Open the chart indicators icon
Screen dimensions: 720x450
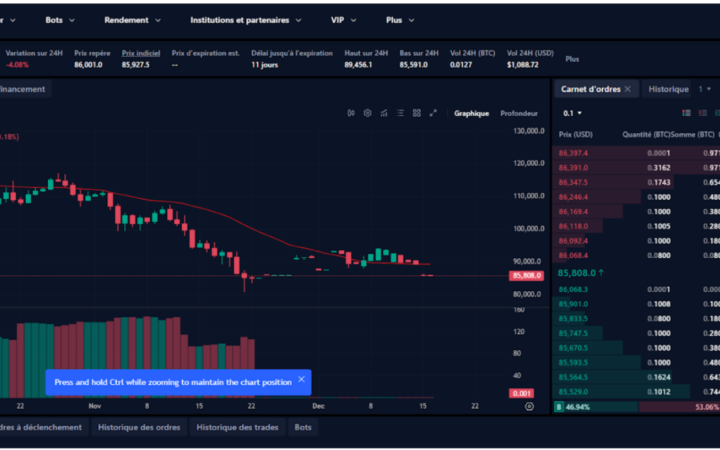pyautogui.click(x=384, y=113)
